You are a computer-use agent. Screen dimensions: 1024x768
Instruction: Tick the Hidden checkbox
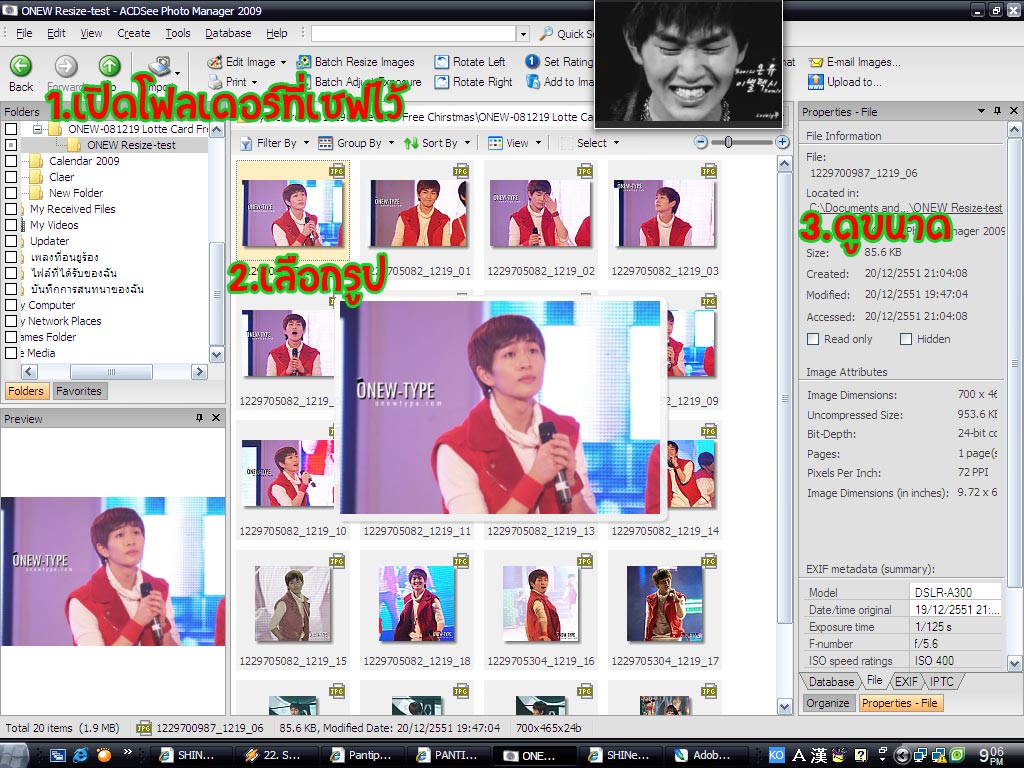[906, 339]
